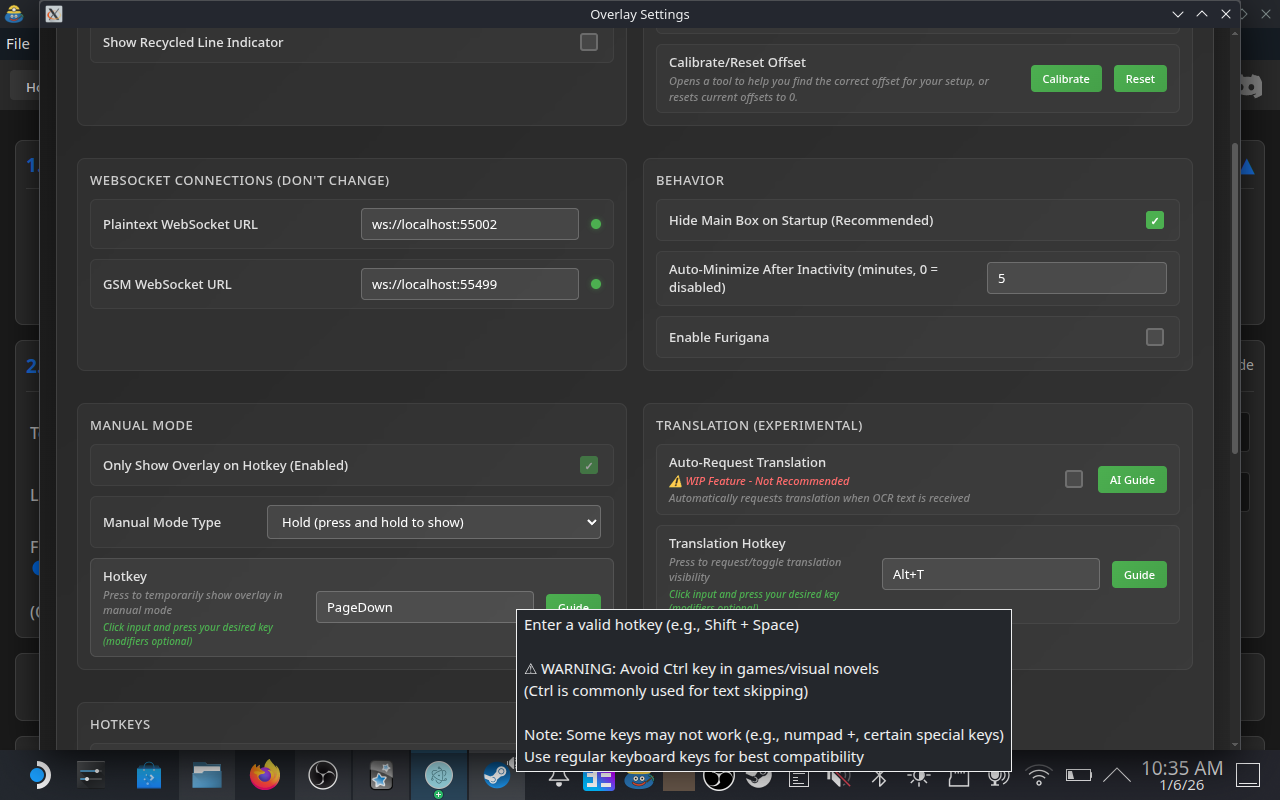The width and height of the screenshot is (1280, 800).
Task: Click the Plaintext WebSocket URL field
Action: 469,224
